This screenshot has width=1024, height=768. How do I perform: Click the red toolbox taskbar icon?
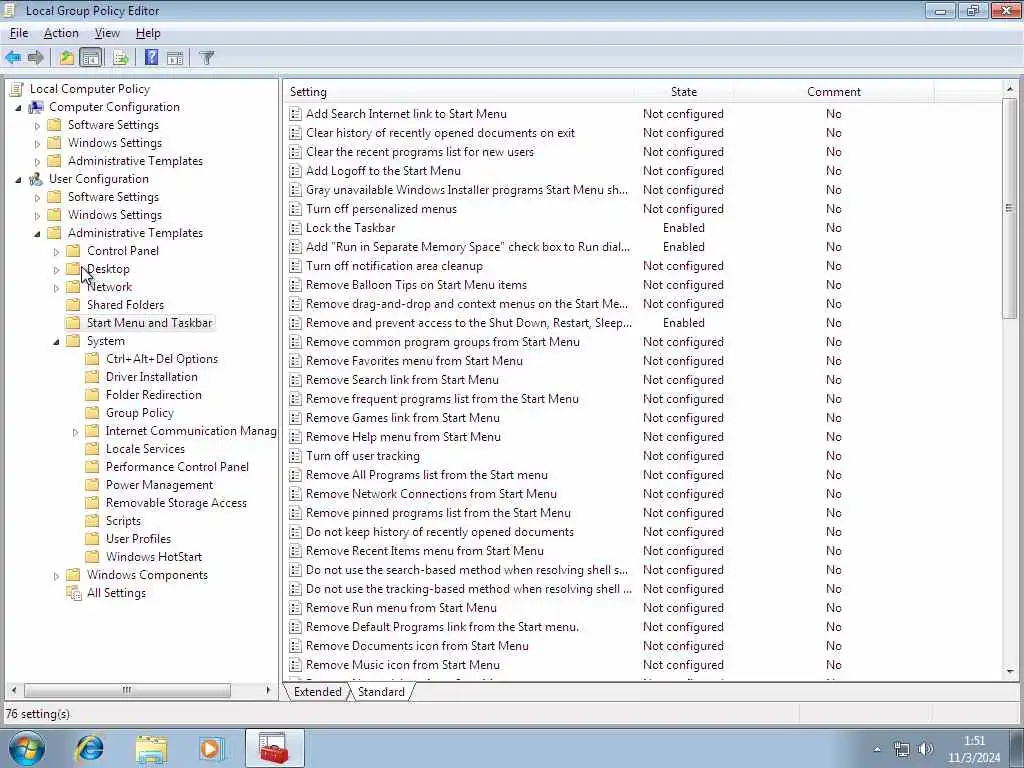pyautogui.click(x=274, y=748)
